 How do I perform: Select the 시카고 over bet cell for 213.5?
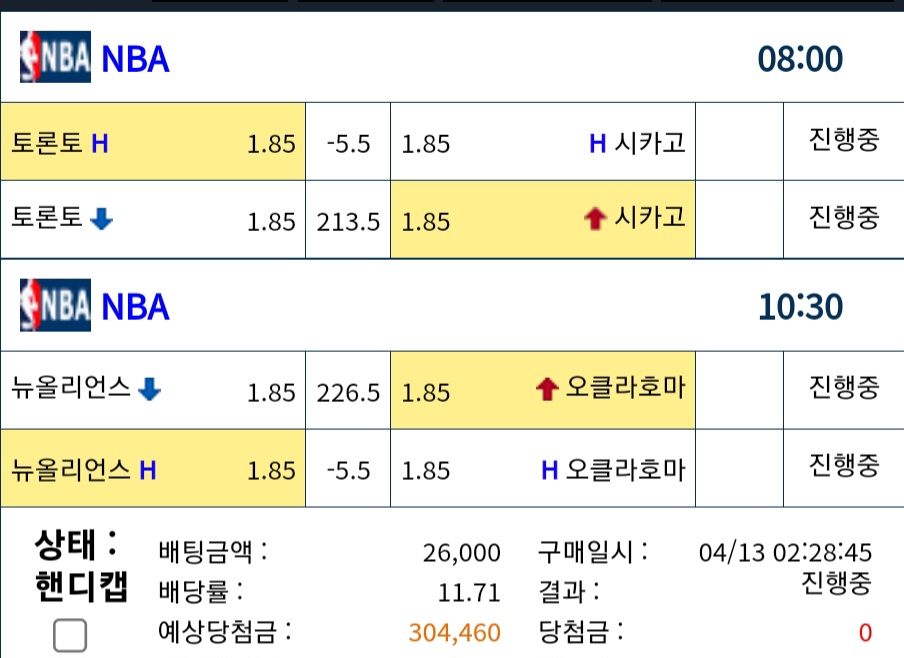[543, 220]
